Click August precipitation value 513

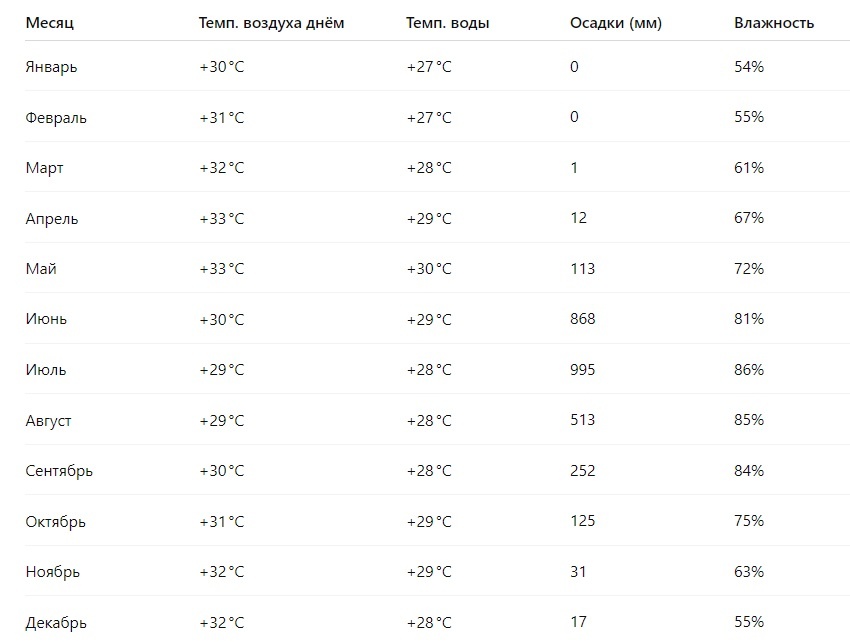click(x=583, y=420)
